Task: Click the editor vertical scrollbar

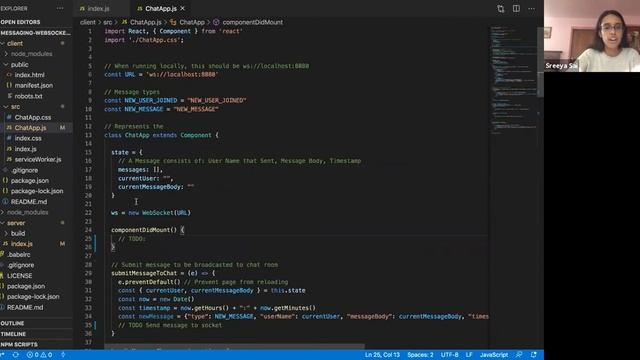Action: tap(540, 61)
